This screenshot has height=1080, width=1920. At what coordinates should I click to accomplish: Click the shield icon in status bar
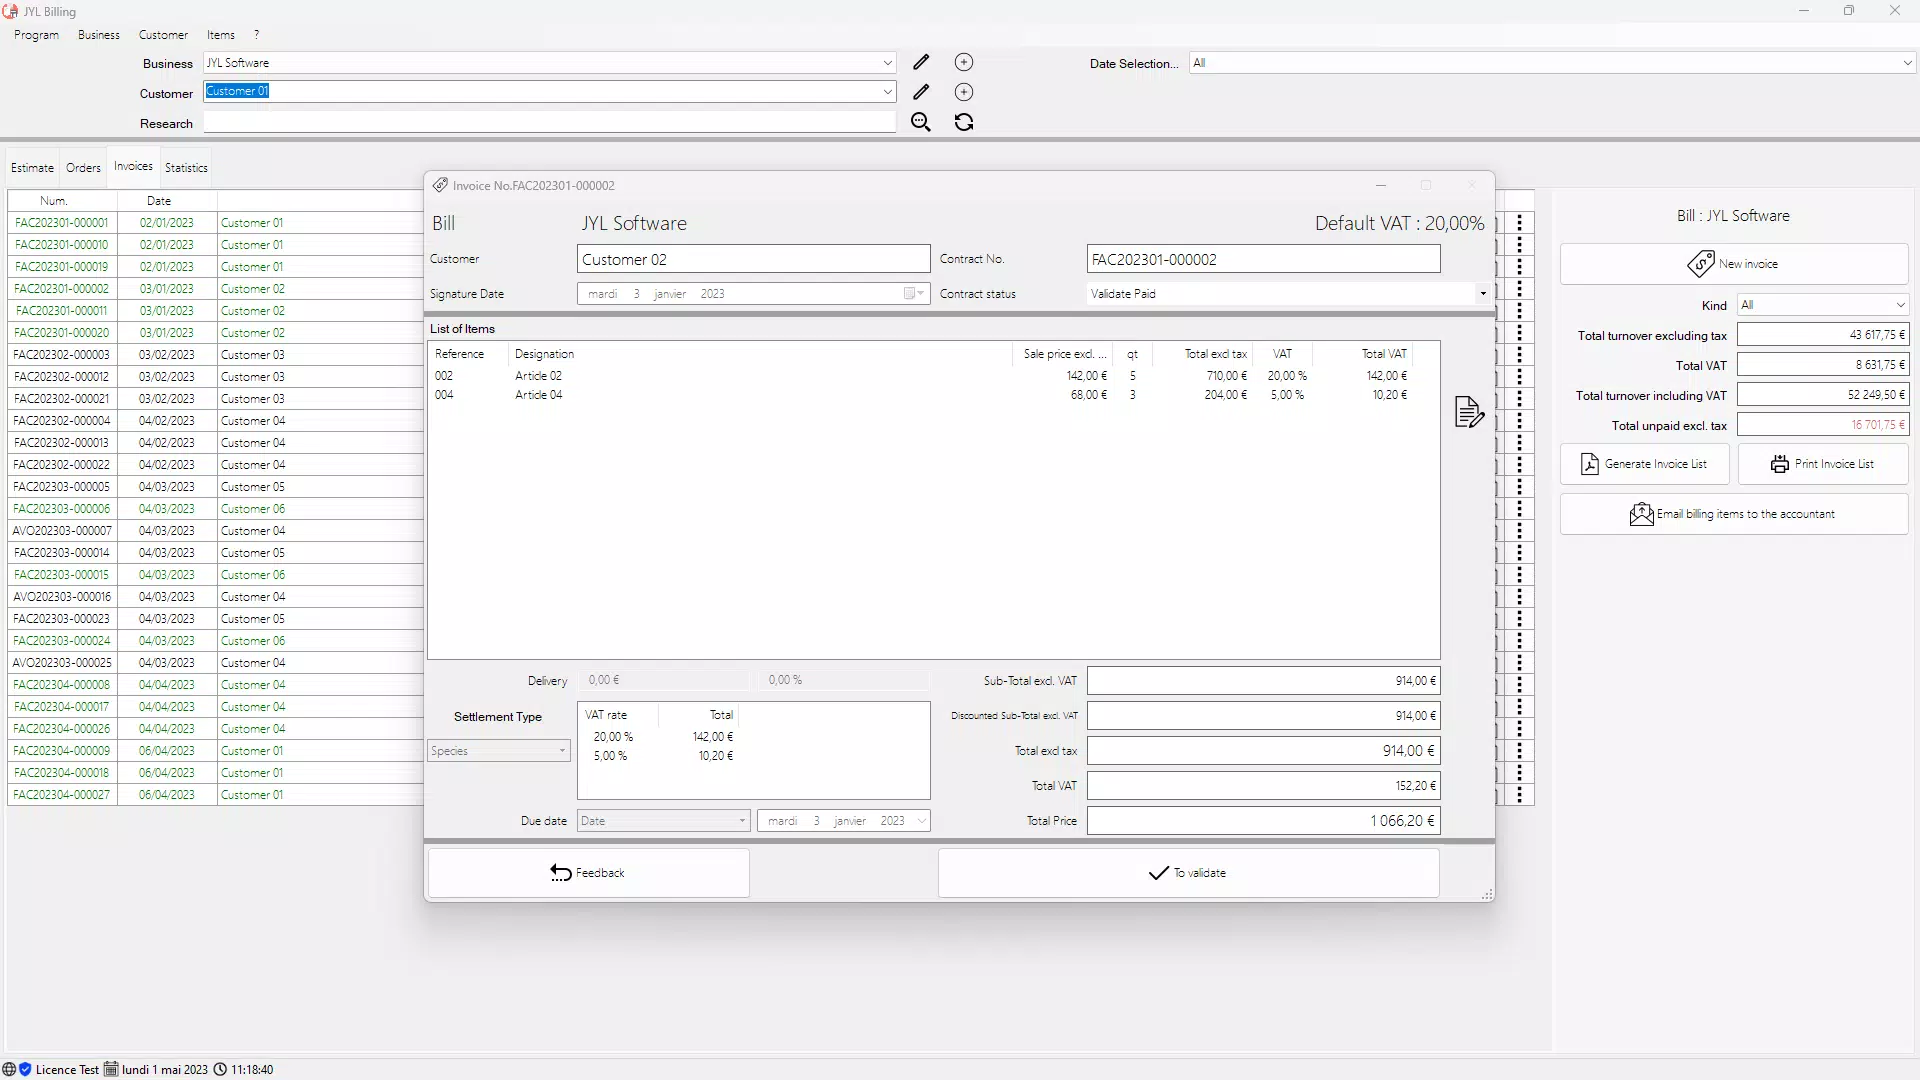click(x=26, y=1069)
